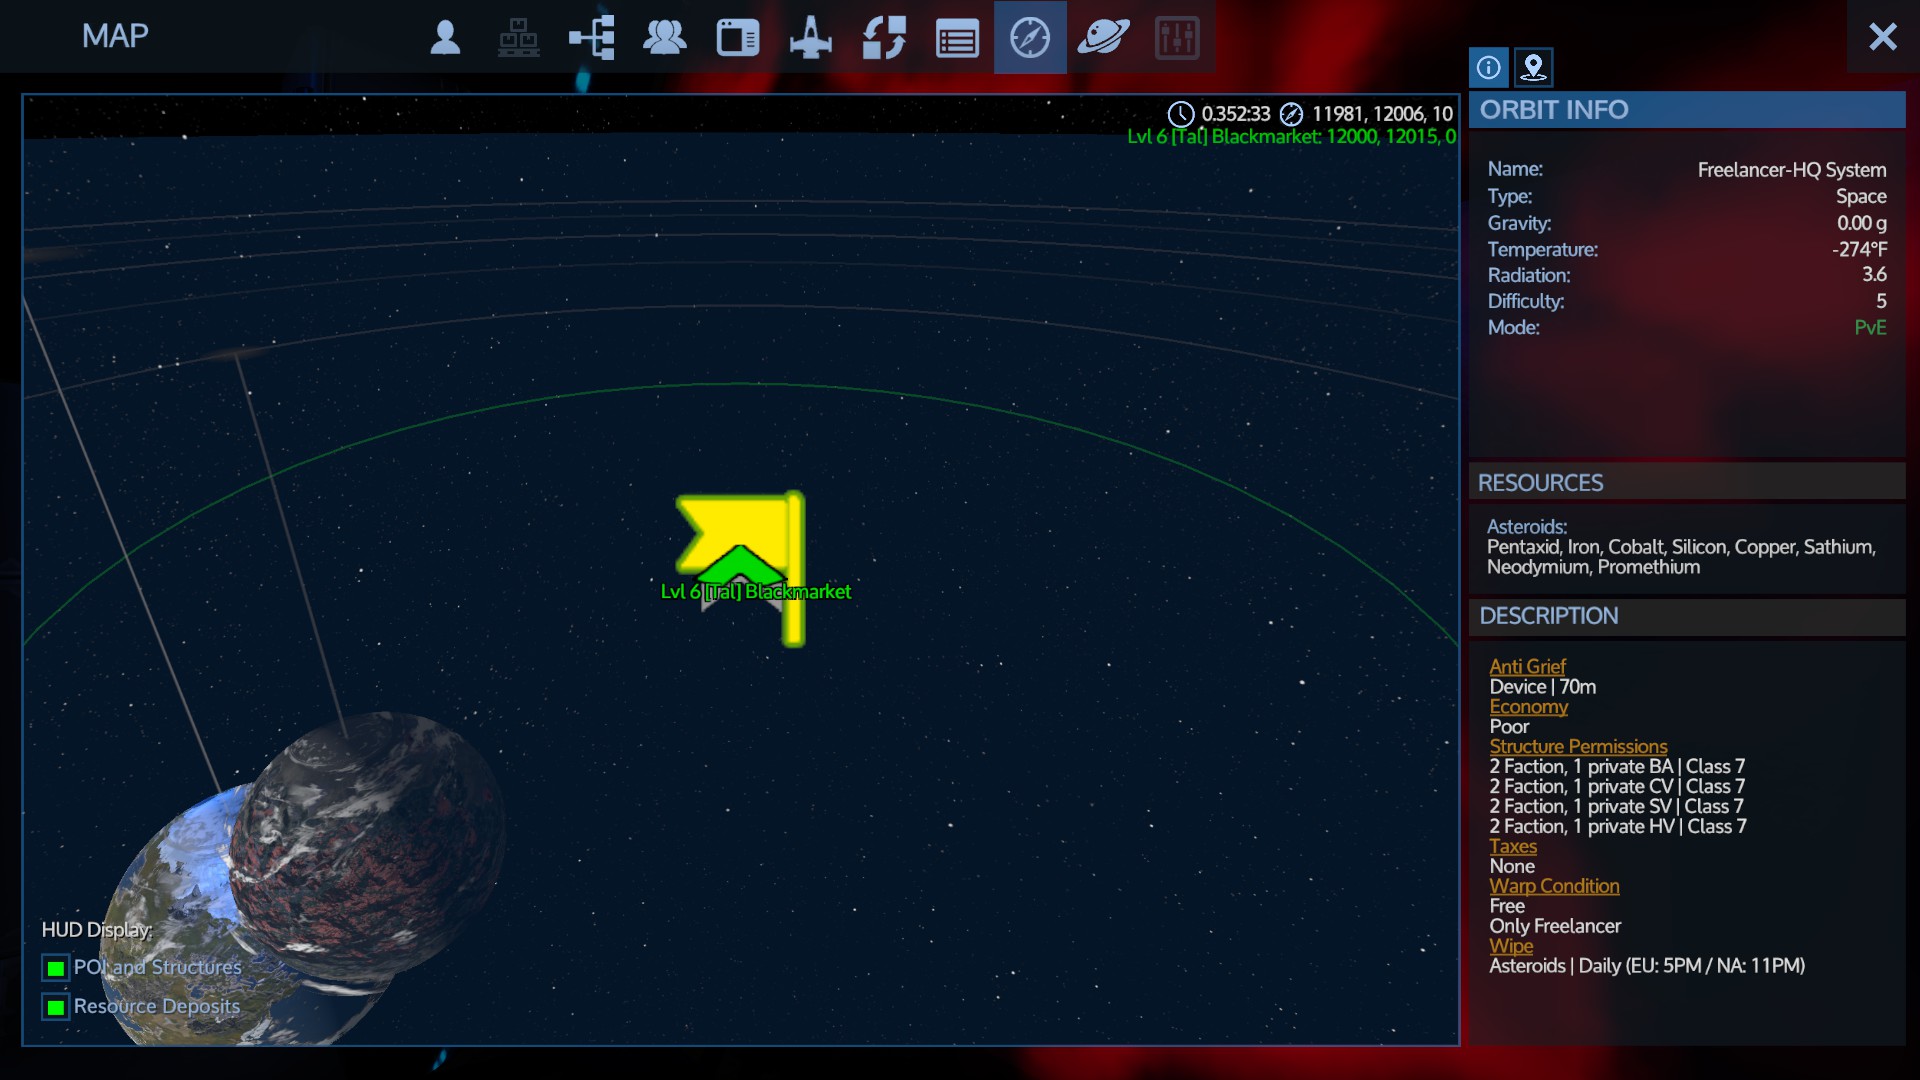Screen dimensions: 1920x1080
Task: Click the Structure Permissions link
Action: pos(1578,746)
